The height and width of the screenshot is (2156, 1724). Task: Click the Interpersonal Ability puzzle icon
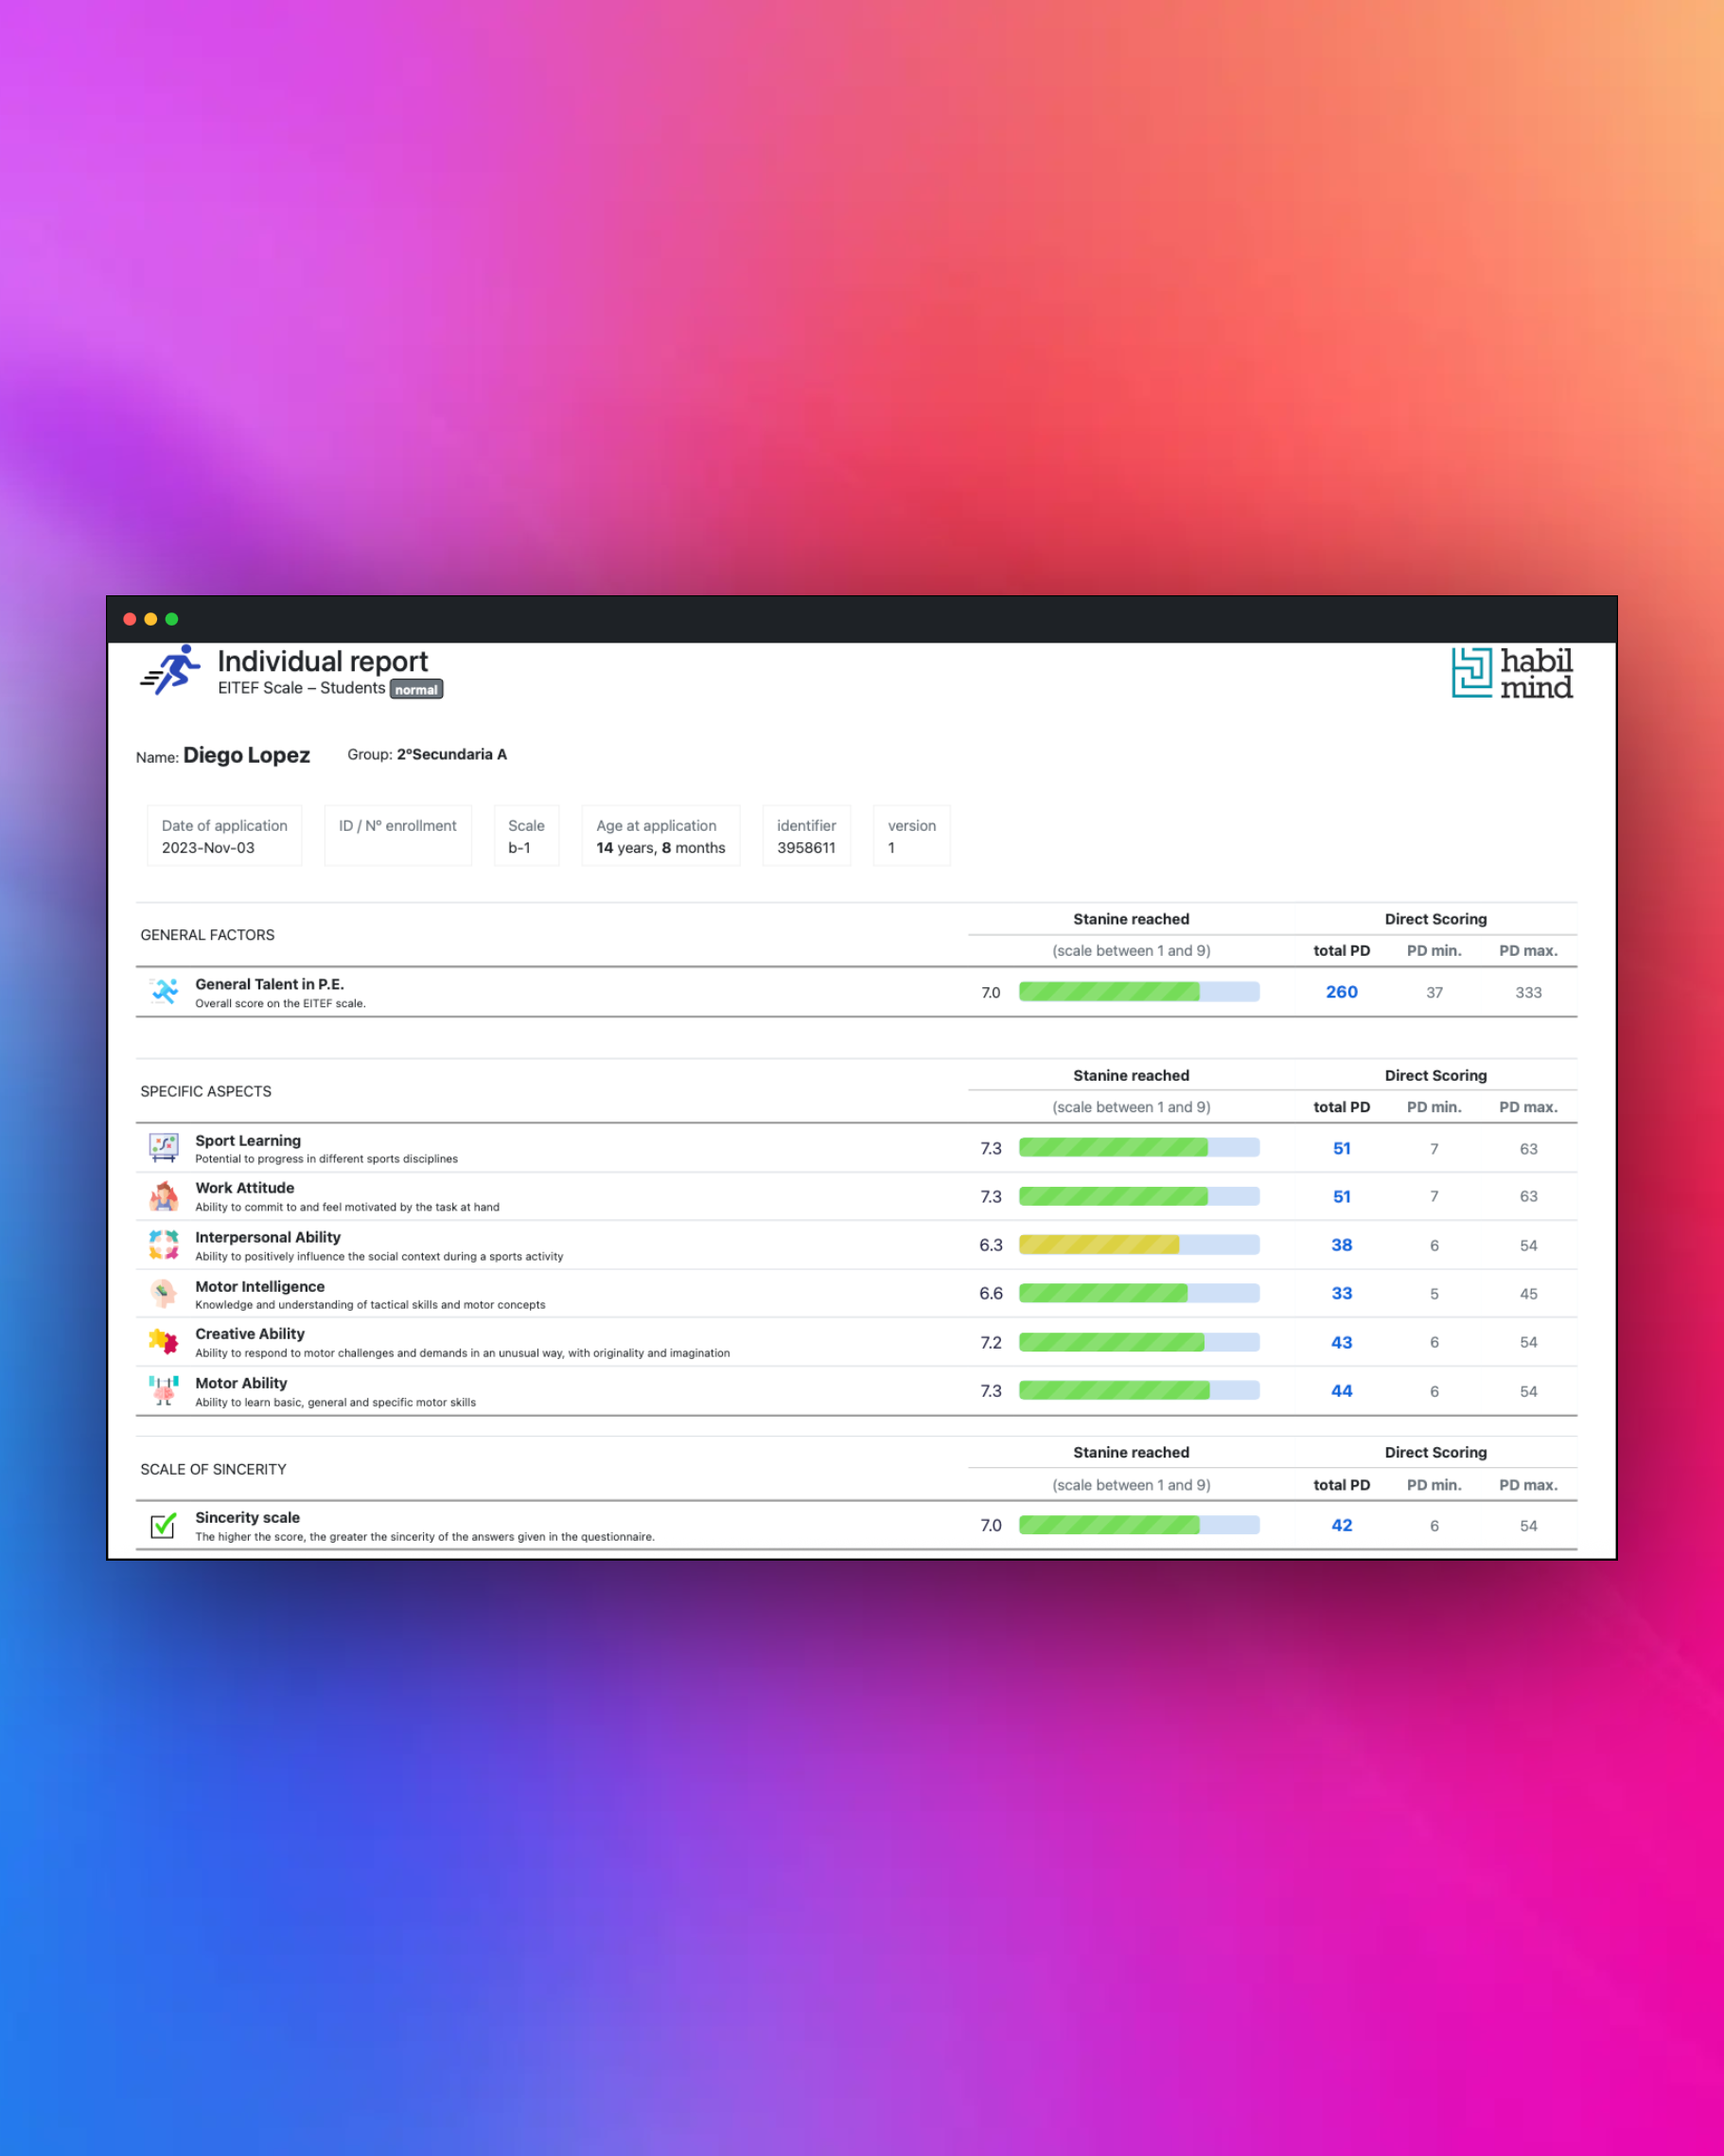tap(164, 1245)
